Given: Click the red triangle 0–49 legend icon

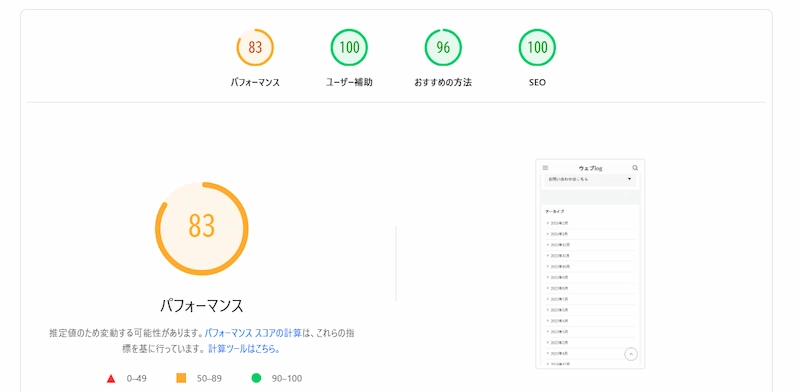Looking at the screenshot, I should (x=111, y=378).
